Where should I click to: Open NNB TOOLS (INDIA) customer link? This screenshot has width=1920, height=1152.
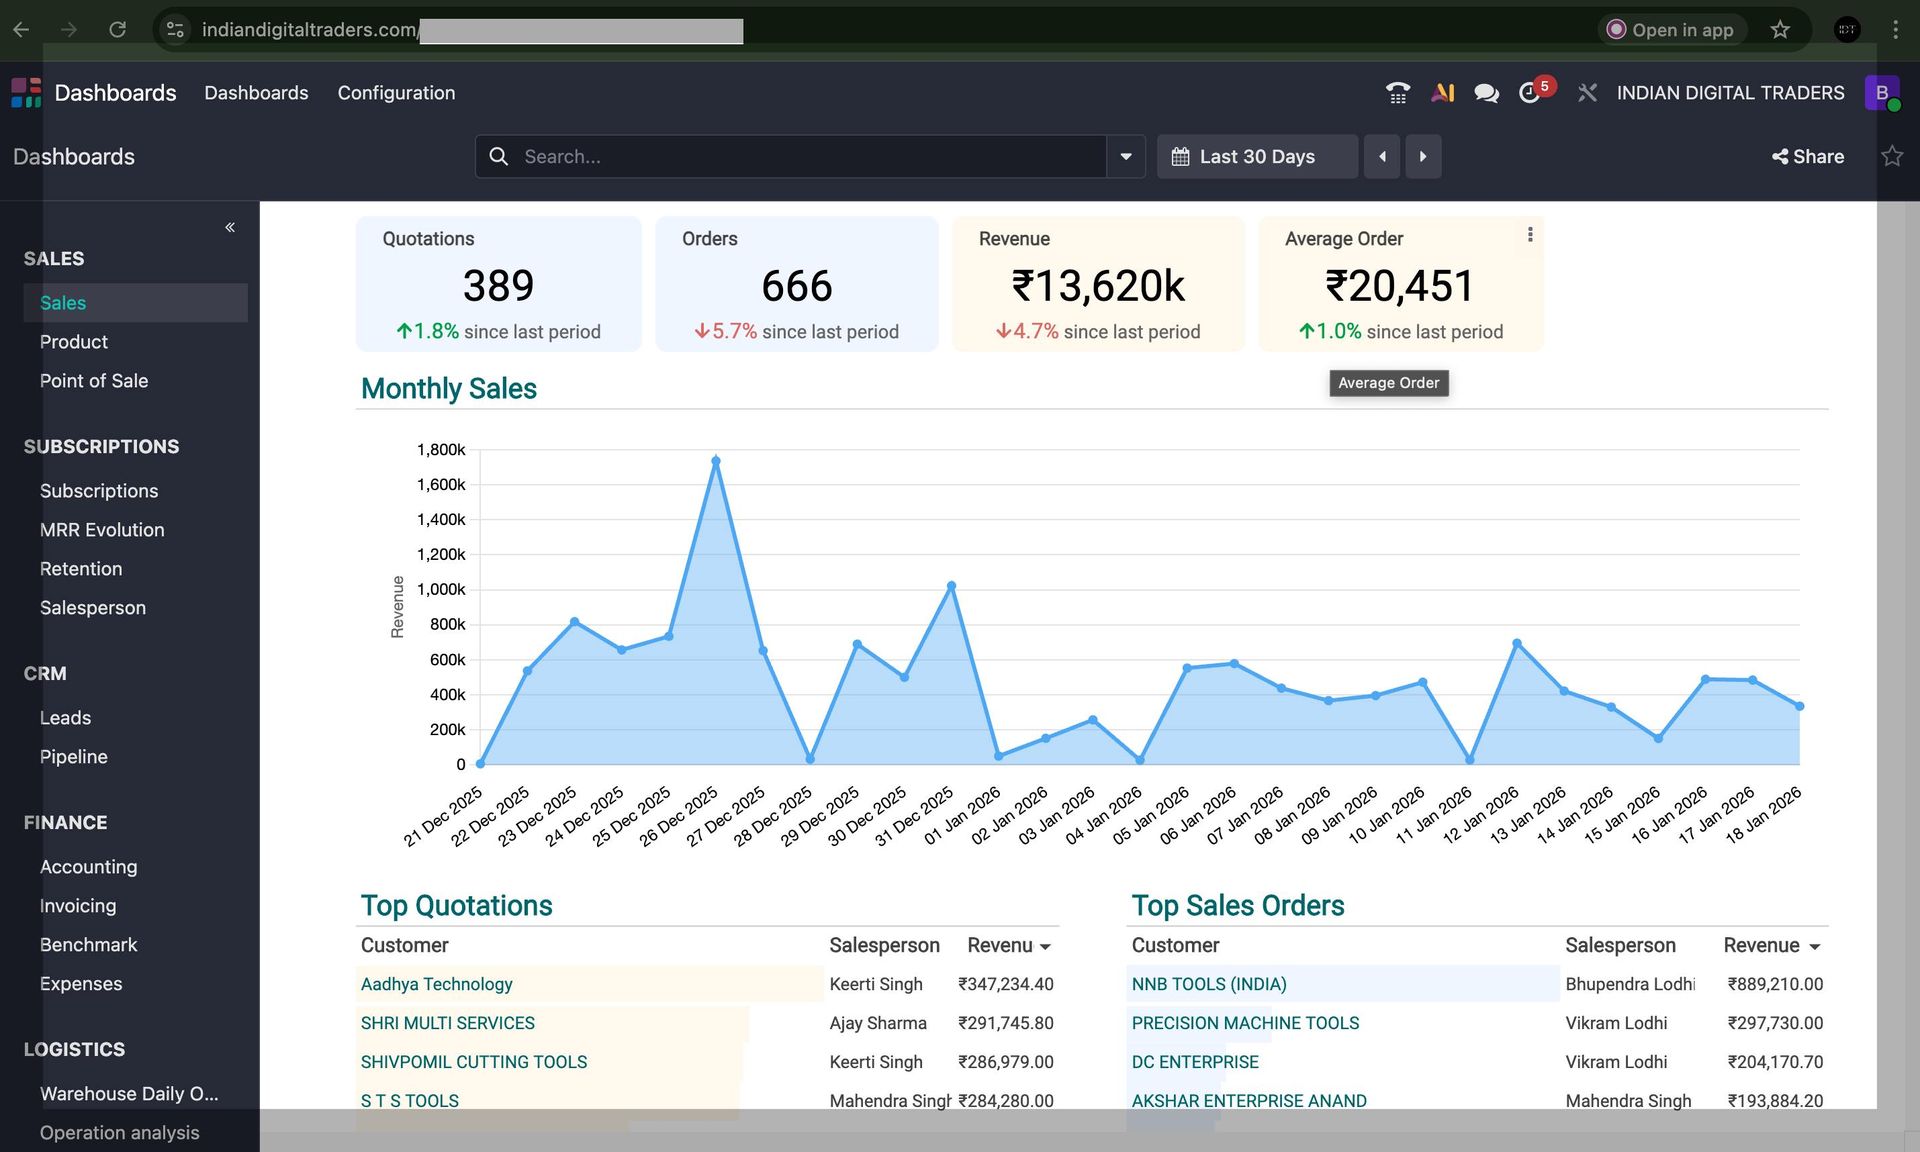pyautogui.click(x=1208, y=984)
